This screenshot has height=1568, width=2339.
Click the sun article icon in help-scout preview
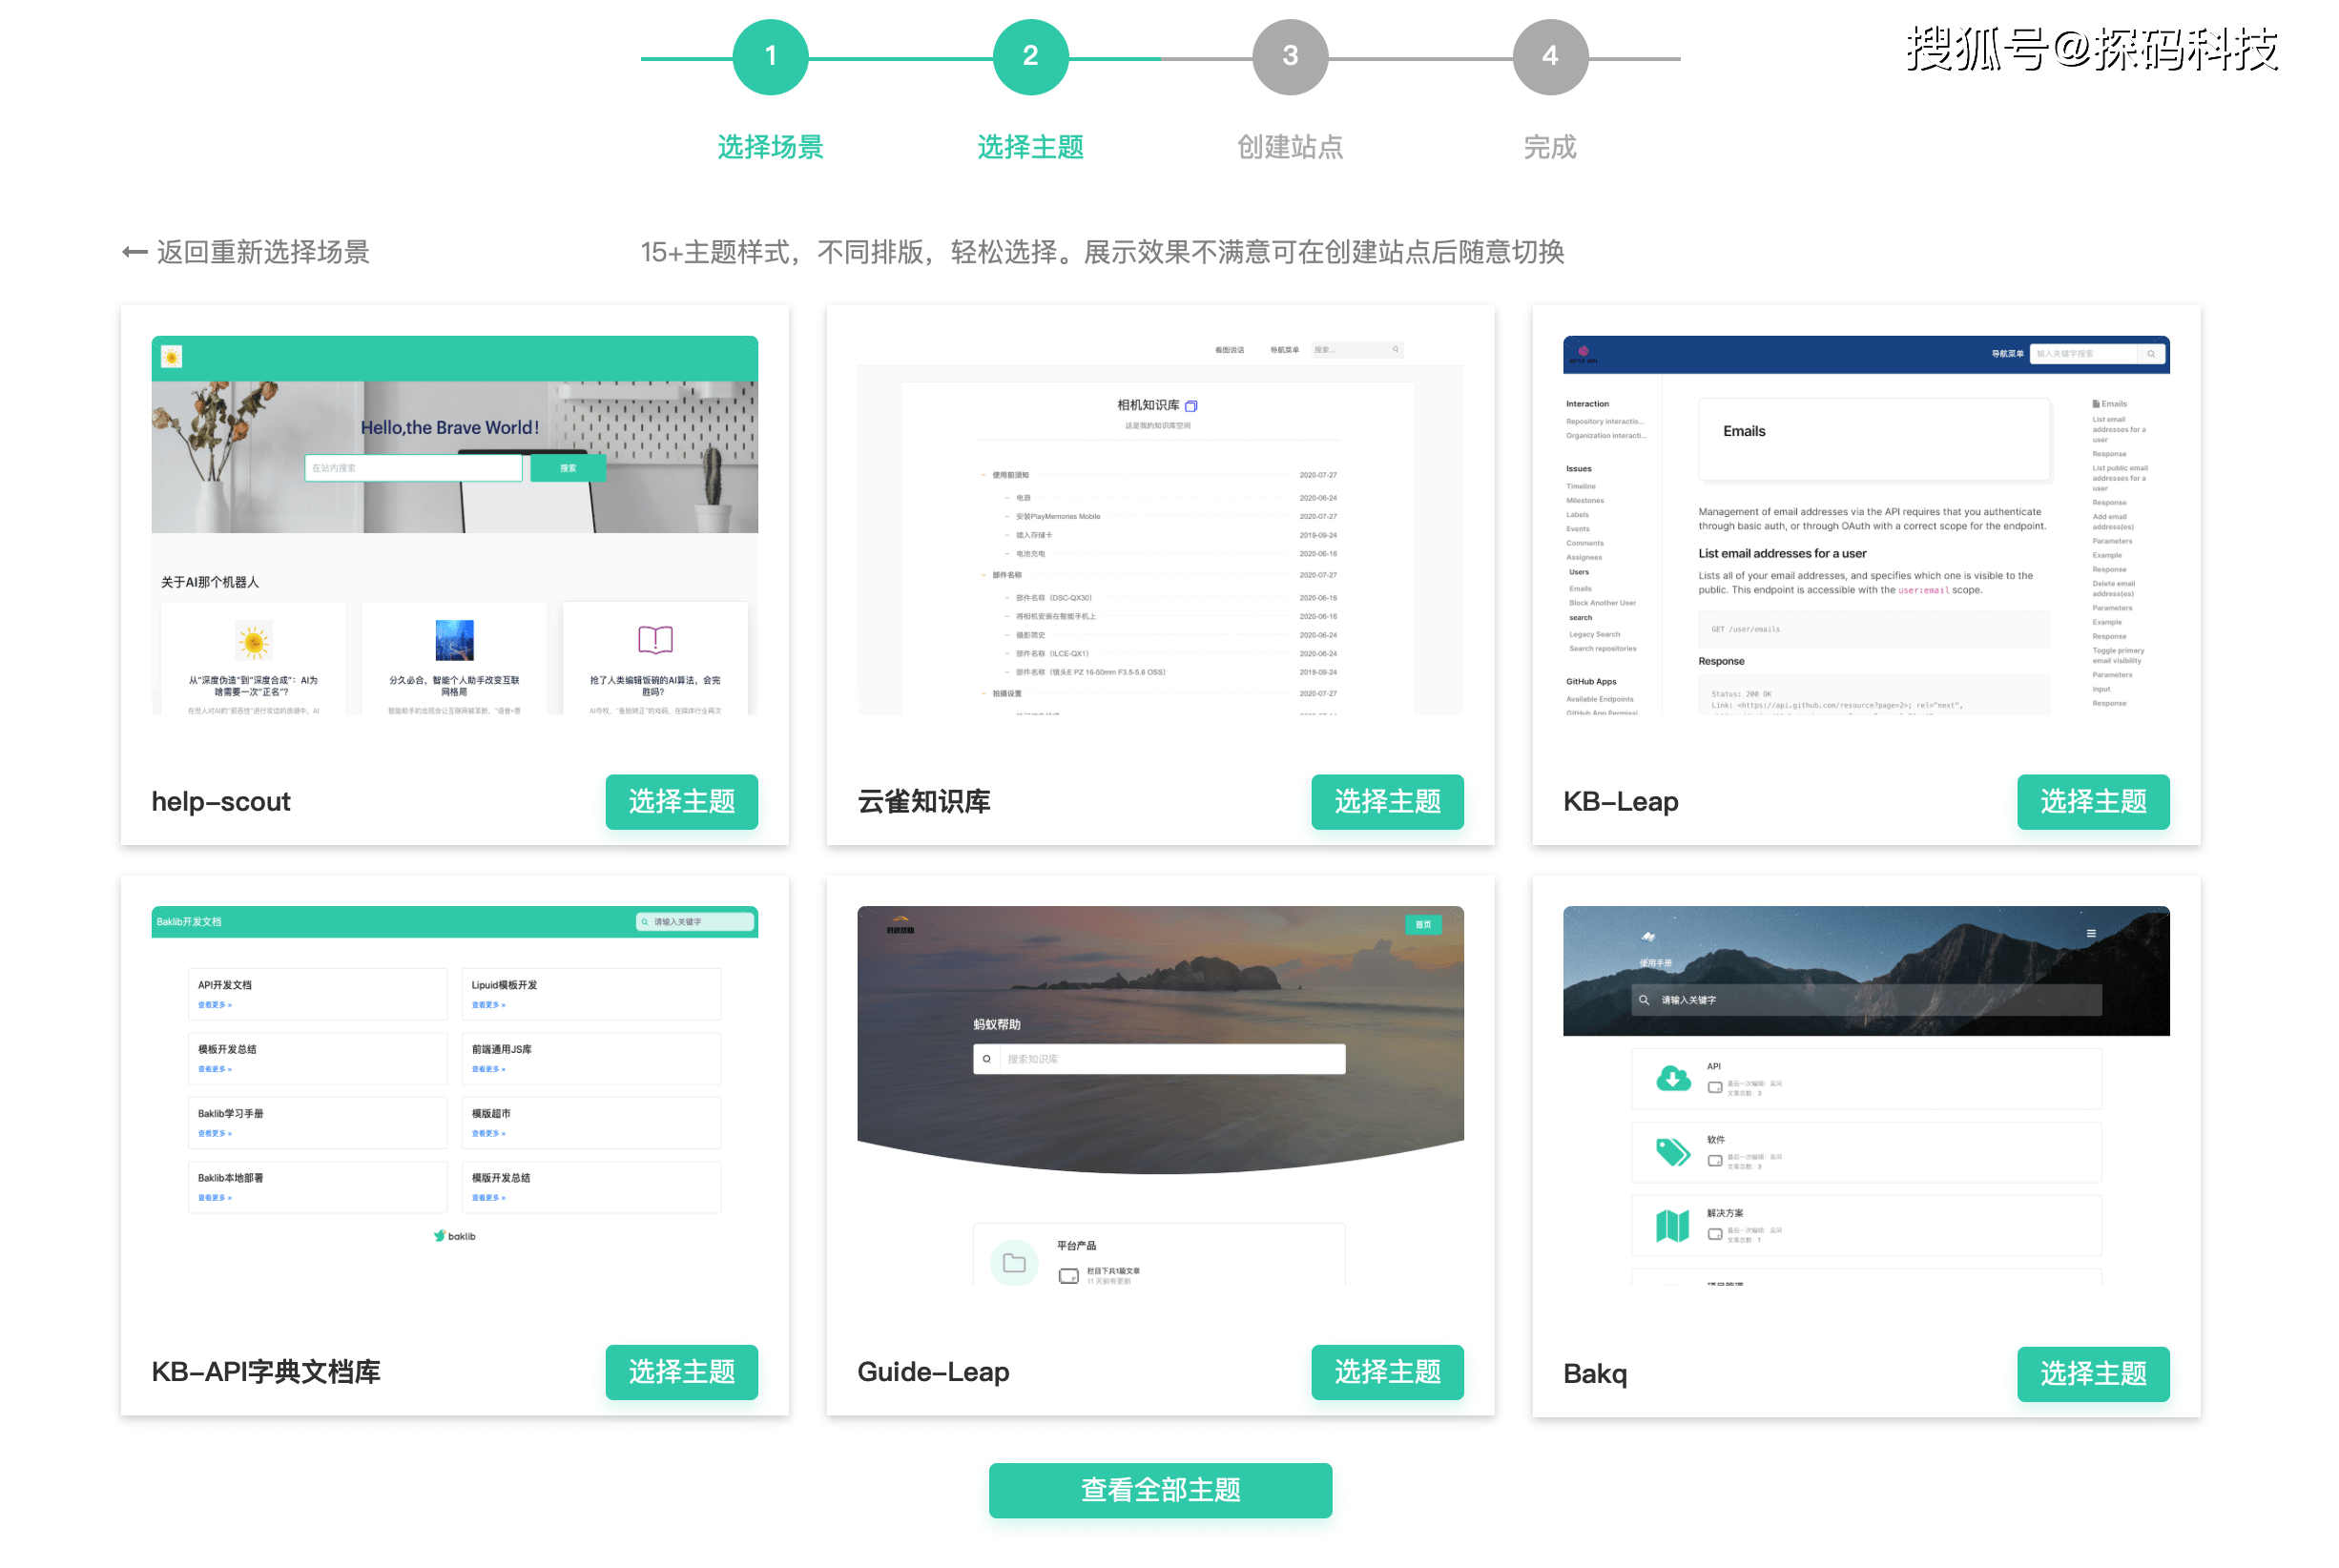point(253,641)
